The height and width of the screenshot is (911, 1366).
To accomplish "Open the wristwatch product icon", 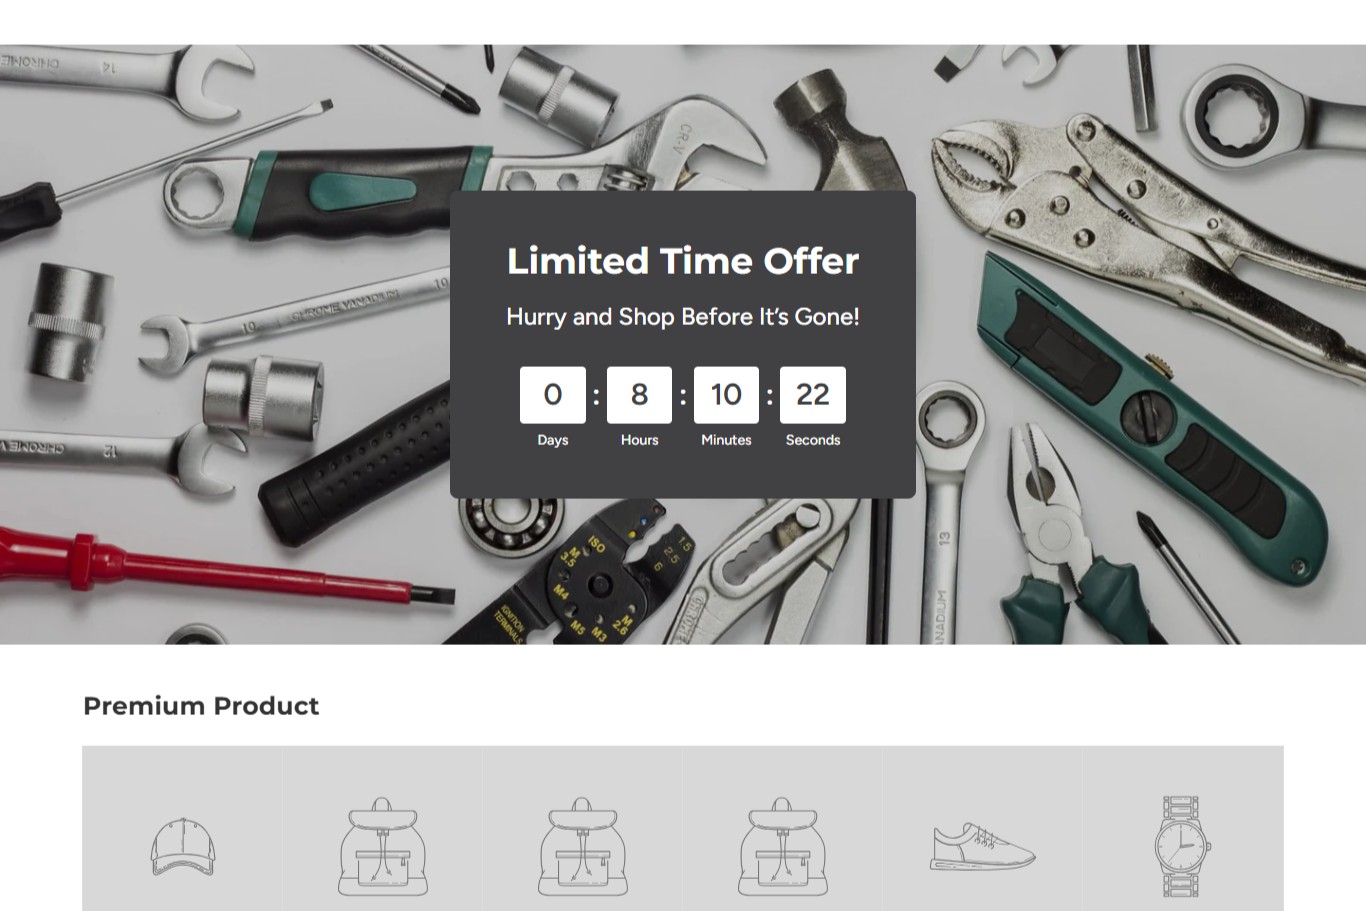I will pyautogui.click(x=1183, y=846).
